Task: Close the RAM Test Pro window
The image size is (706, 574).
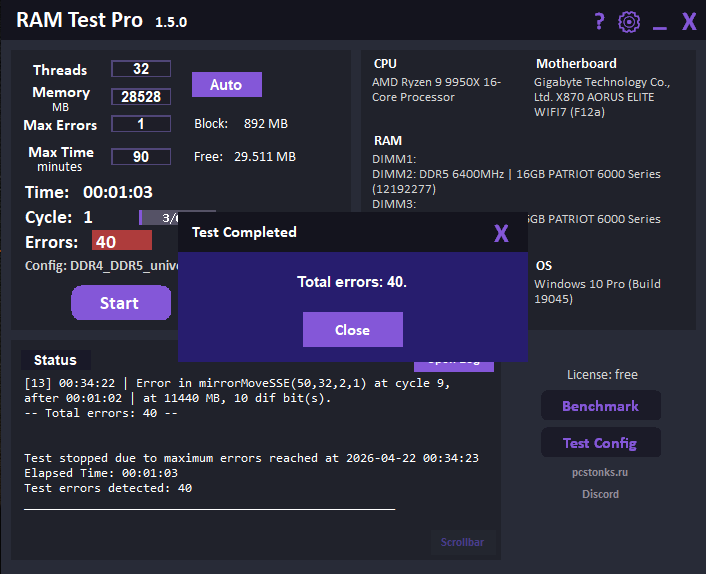Action: pos(689,22)
